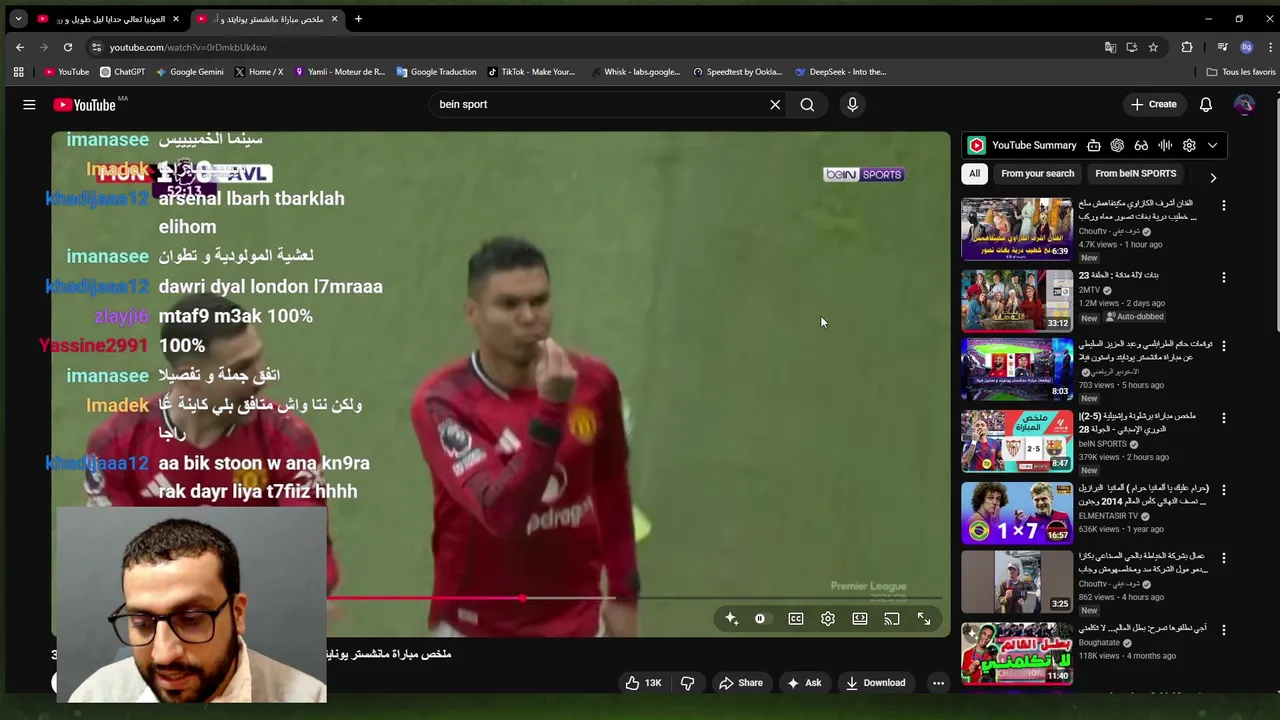Screen dimensions: 1280x720
Task: Click the Ask button below video
Action: (804, 683)
